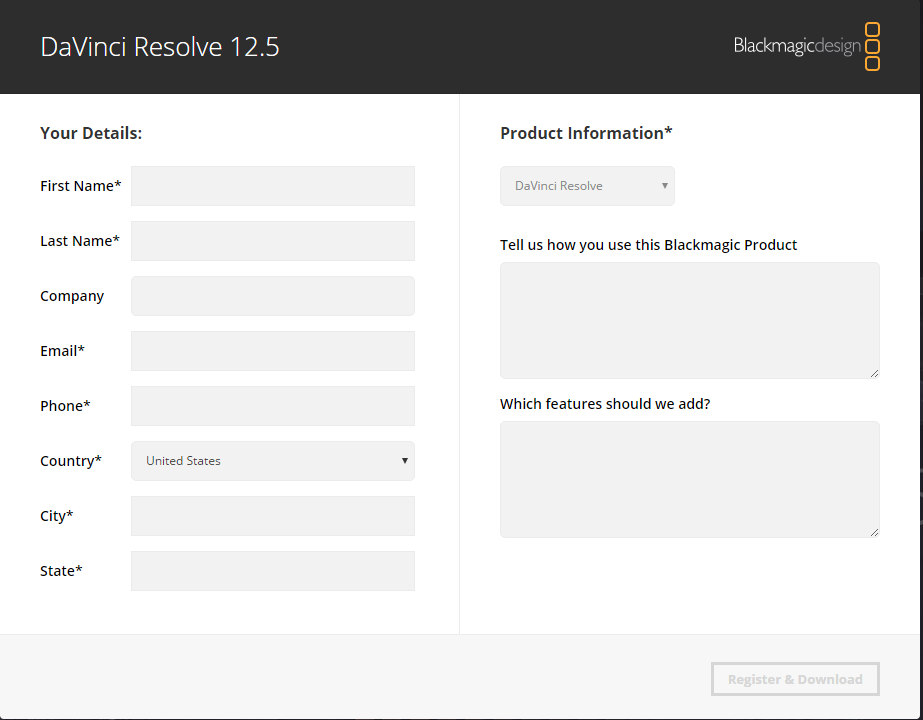Screen dimensions: 923x720
Task: Click into the Last Name text box
Action: (272, 241)
